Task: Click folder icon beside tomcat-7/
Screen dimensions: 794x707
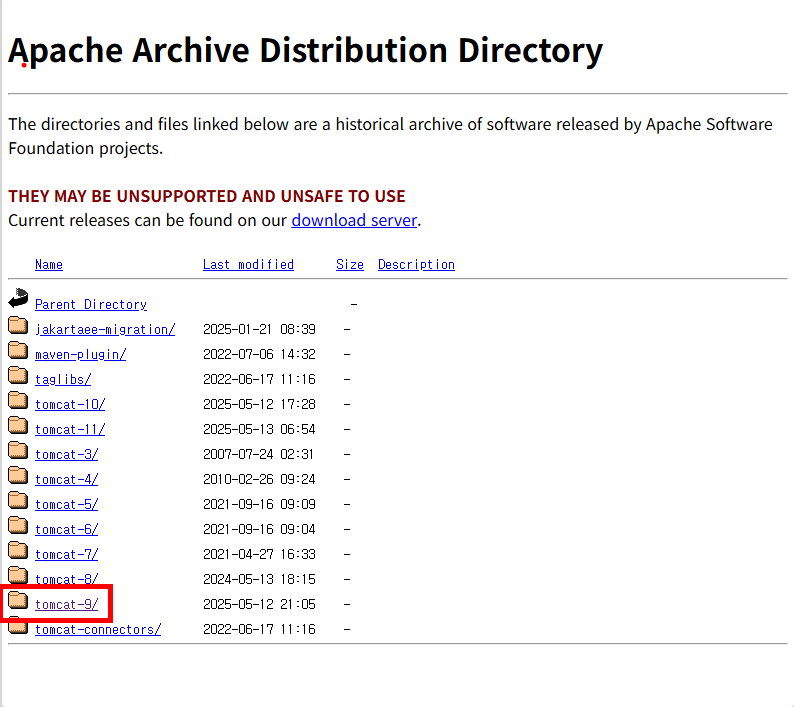Action: (18, 551)
